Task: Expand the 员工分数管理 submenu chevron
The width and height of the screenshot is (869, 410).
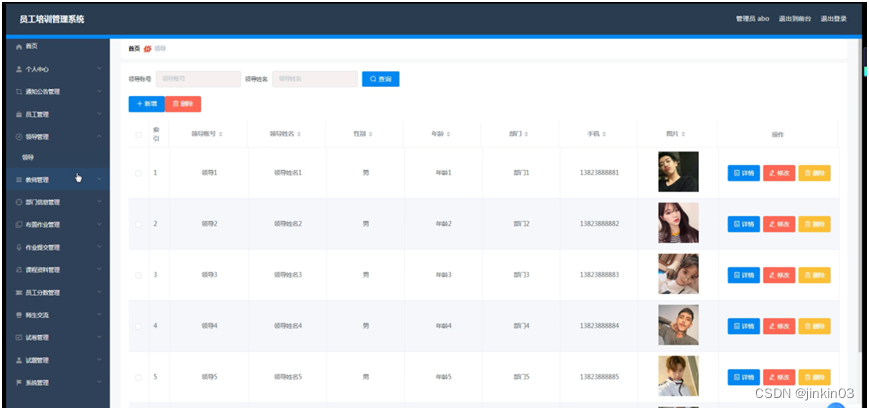Action: [x=99, y=292]
